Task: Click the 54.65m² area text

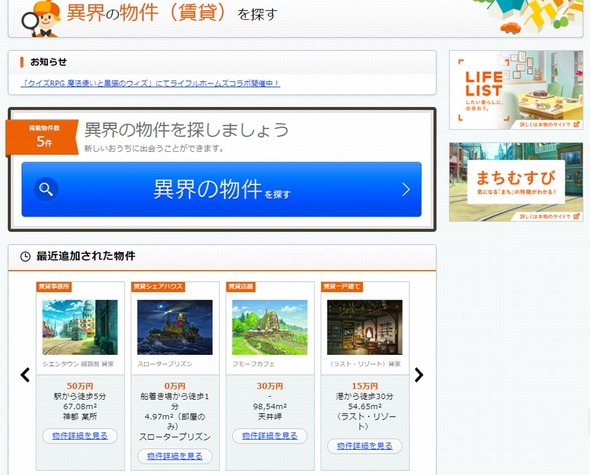Action: click(x=365, y=406)
